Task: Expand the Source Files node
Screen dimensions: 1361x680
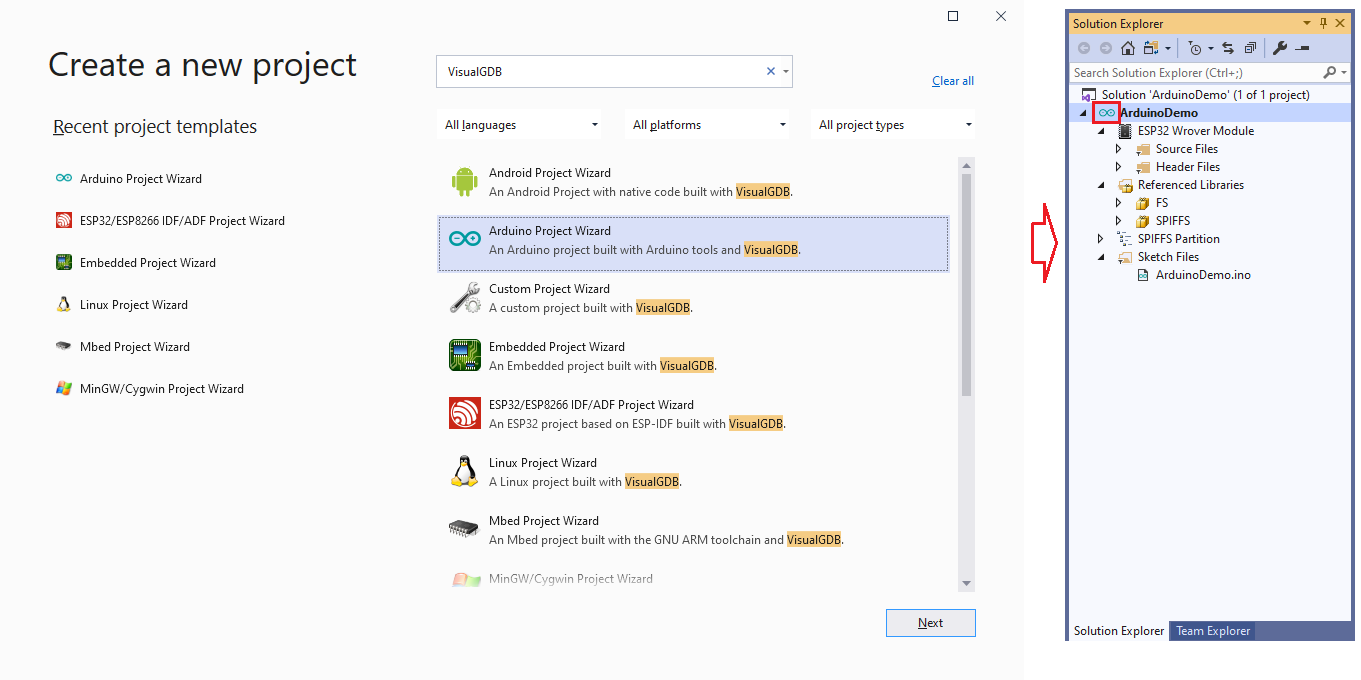Action: pos(1119,149)
